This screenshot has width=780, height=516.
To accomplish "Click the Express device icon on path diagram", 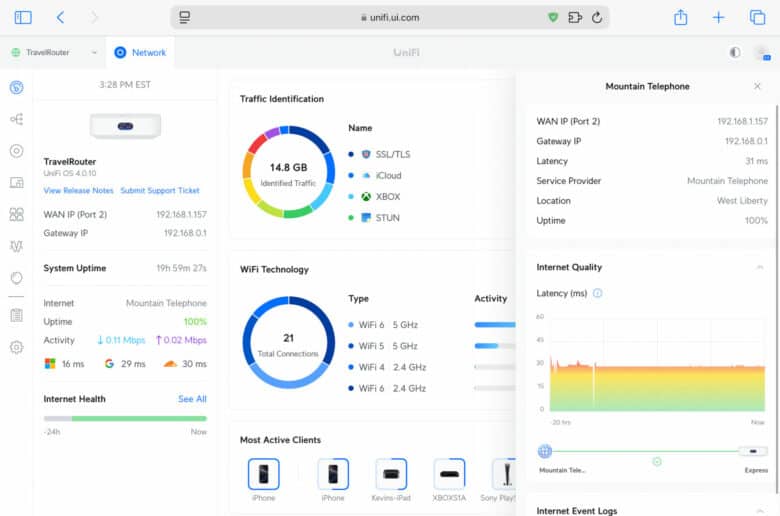I will pyautogui.click(x=753, y=451).
